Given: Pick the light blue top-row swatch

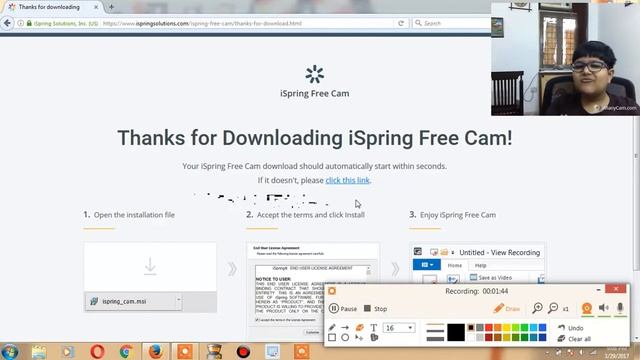Looking at the screenshot, I should (533, 327).
